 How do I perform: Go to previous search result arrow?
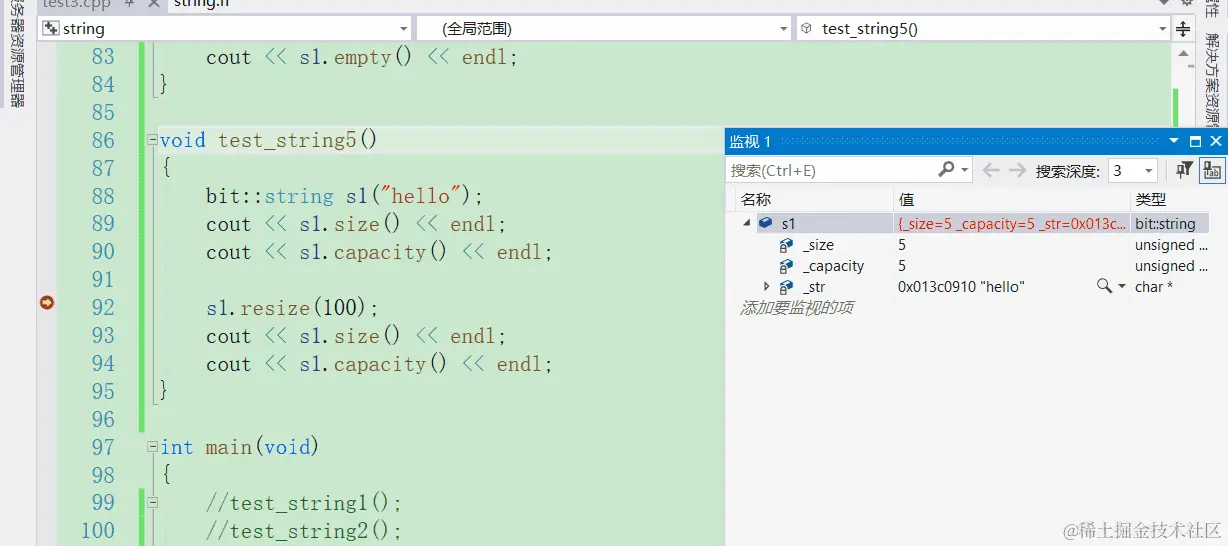click(991, 170)
